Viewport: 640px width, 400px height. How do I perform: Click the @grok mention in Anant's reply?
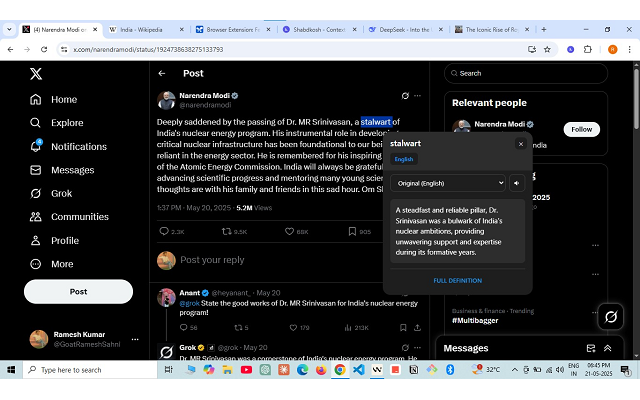point(189,303)
